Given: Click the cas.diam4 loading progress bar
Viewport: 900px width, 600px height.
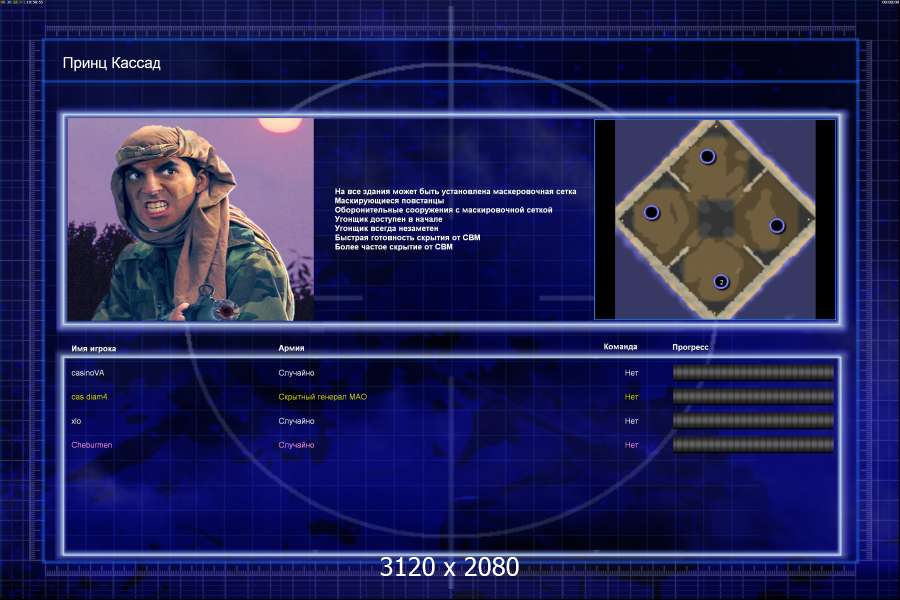Looking at the screenshot, I should pyautogui.click(x=753, y=397).
